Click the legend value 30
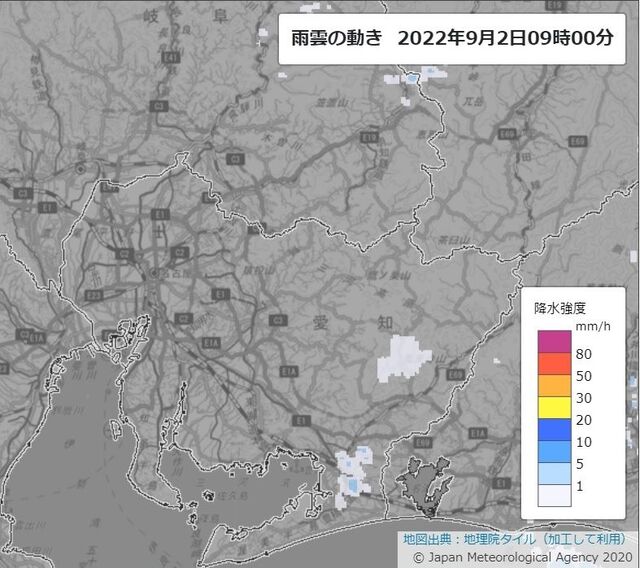This screenshot has width=640, height=568. coord(584,398)
